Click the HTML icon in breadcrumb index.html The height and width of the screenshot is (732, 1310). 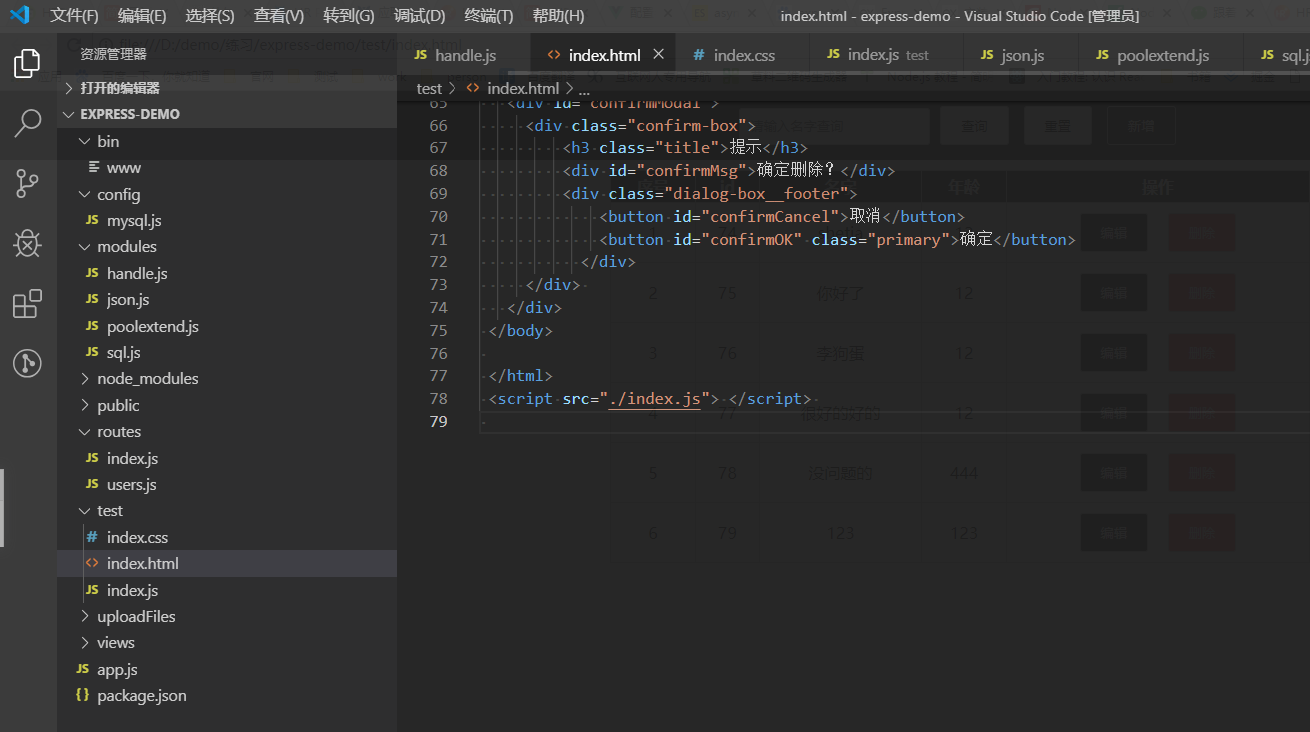473,88
